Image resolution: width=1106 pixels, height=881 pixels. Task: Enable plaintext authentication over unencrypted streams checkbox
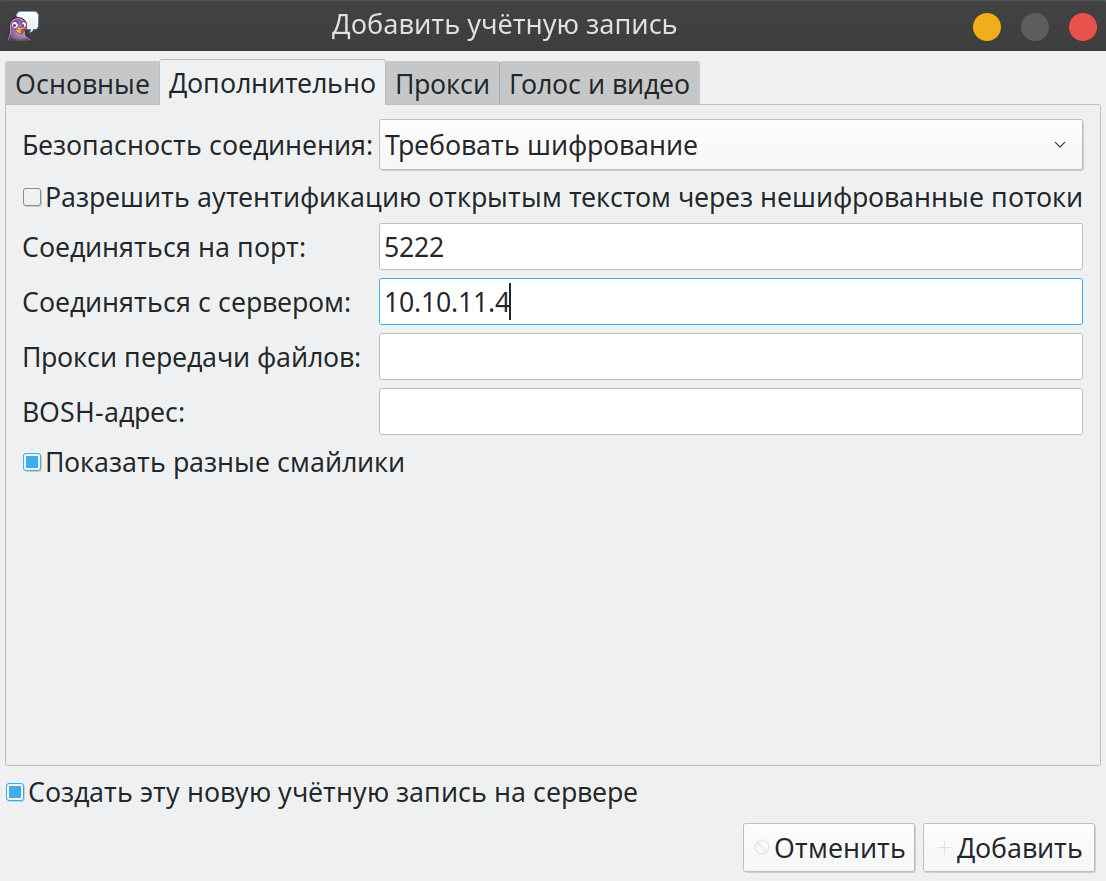pyautogui.click(x=32, y=197)
